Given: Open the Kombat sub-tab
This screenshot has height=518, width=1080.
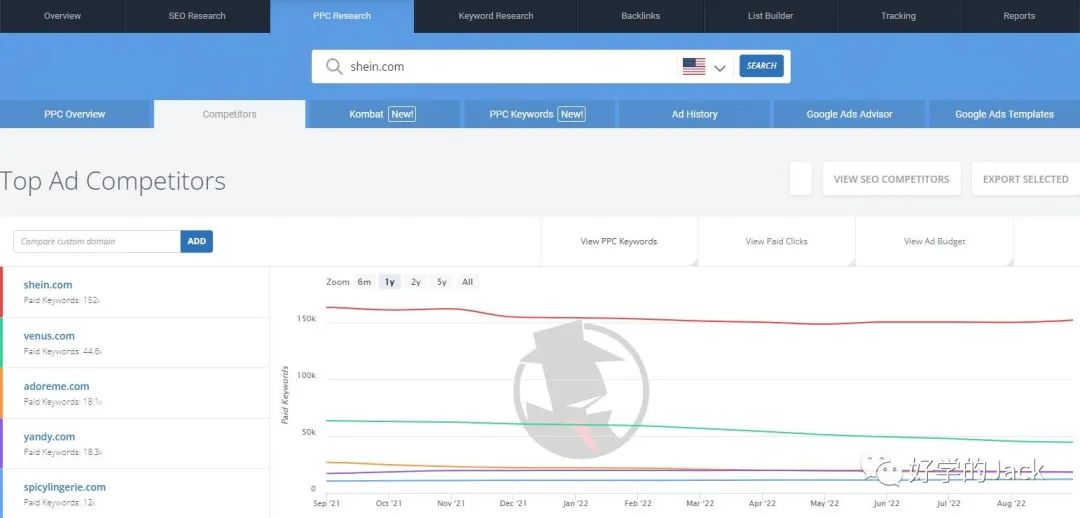Looking at the screenshot, I should (382, 114).
